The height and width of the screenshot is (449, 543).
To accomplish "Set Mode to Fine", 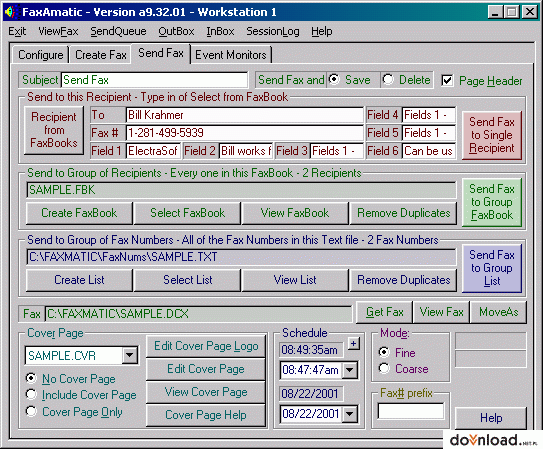I will pos(384,352).
